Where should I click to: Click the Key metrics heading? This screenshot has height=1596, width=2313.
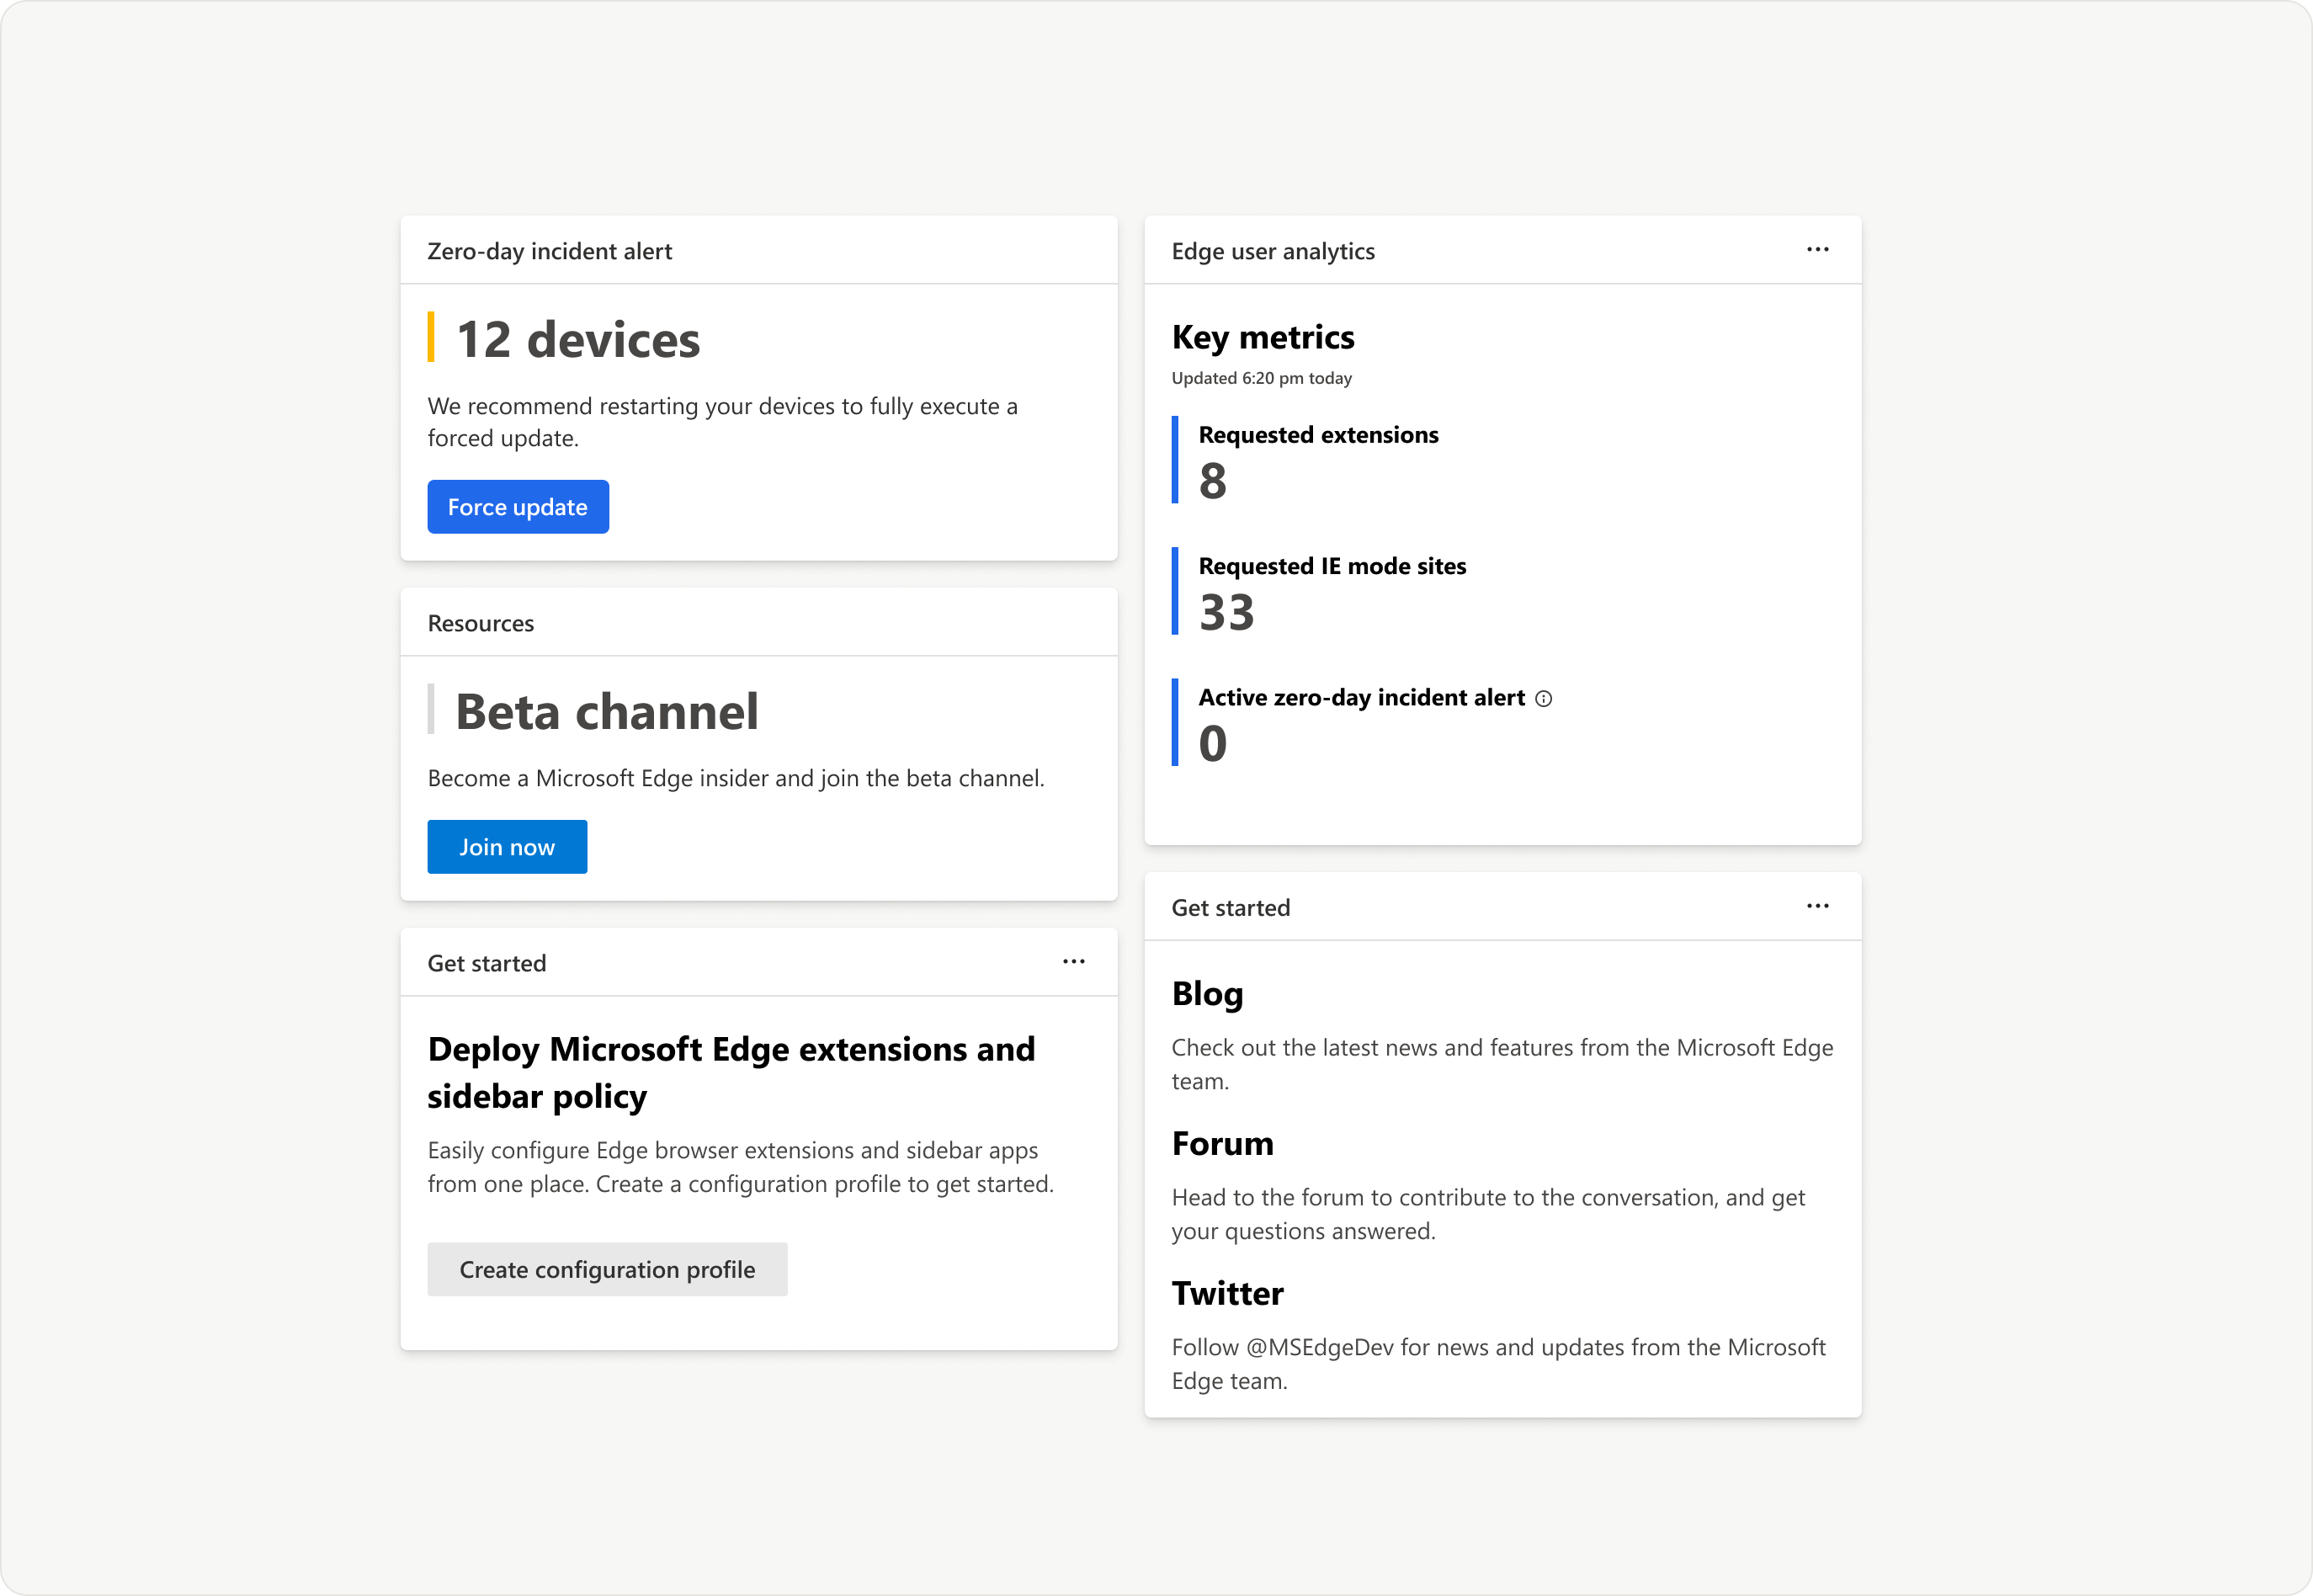click(x=1263, y=338)
